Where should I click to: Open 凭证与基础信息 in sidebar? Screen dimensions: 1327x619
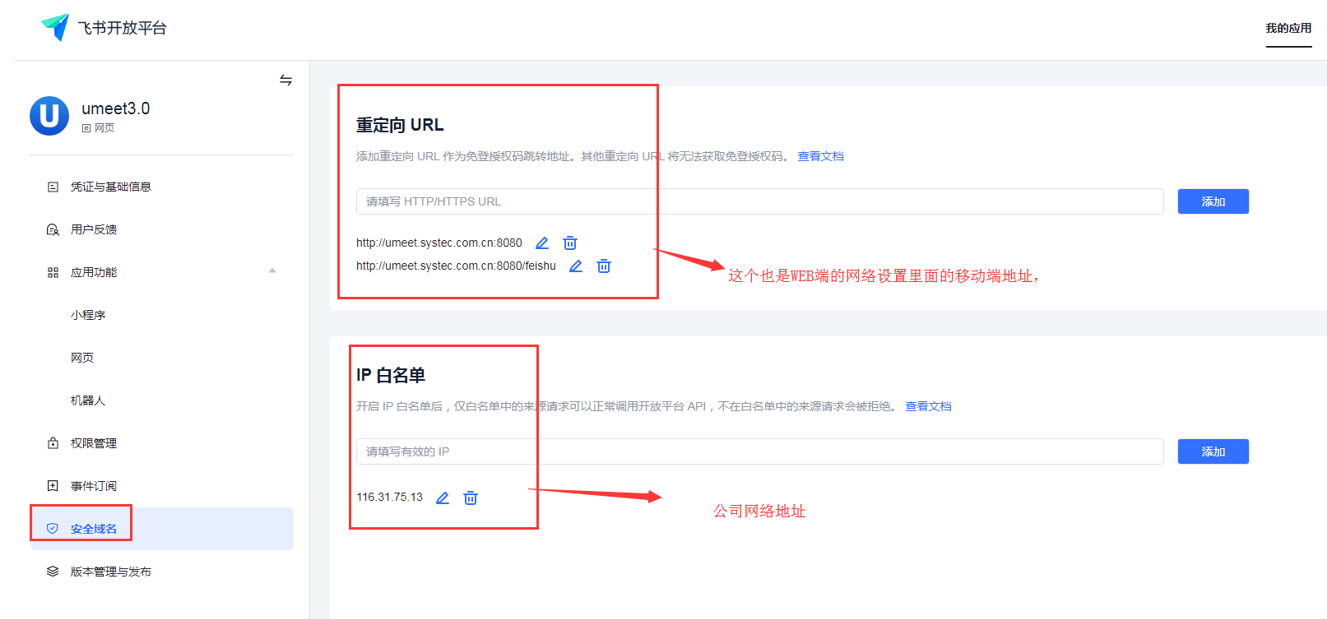(110, 187)
